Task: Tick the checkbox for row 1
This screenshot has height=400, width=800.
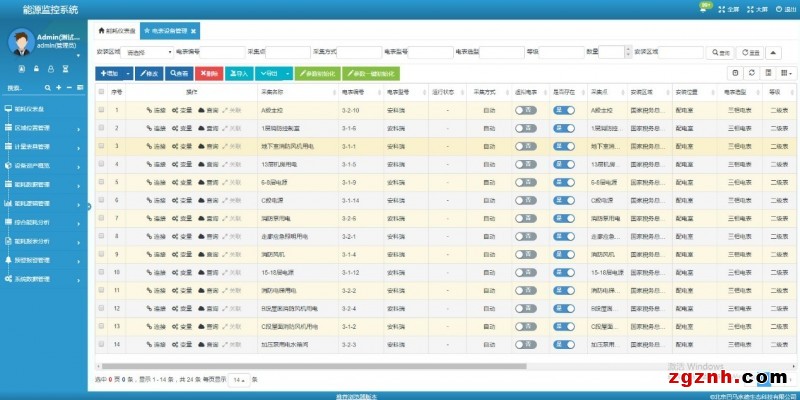Action: [101, 110]
